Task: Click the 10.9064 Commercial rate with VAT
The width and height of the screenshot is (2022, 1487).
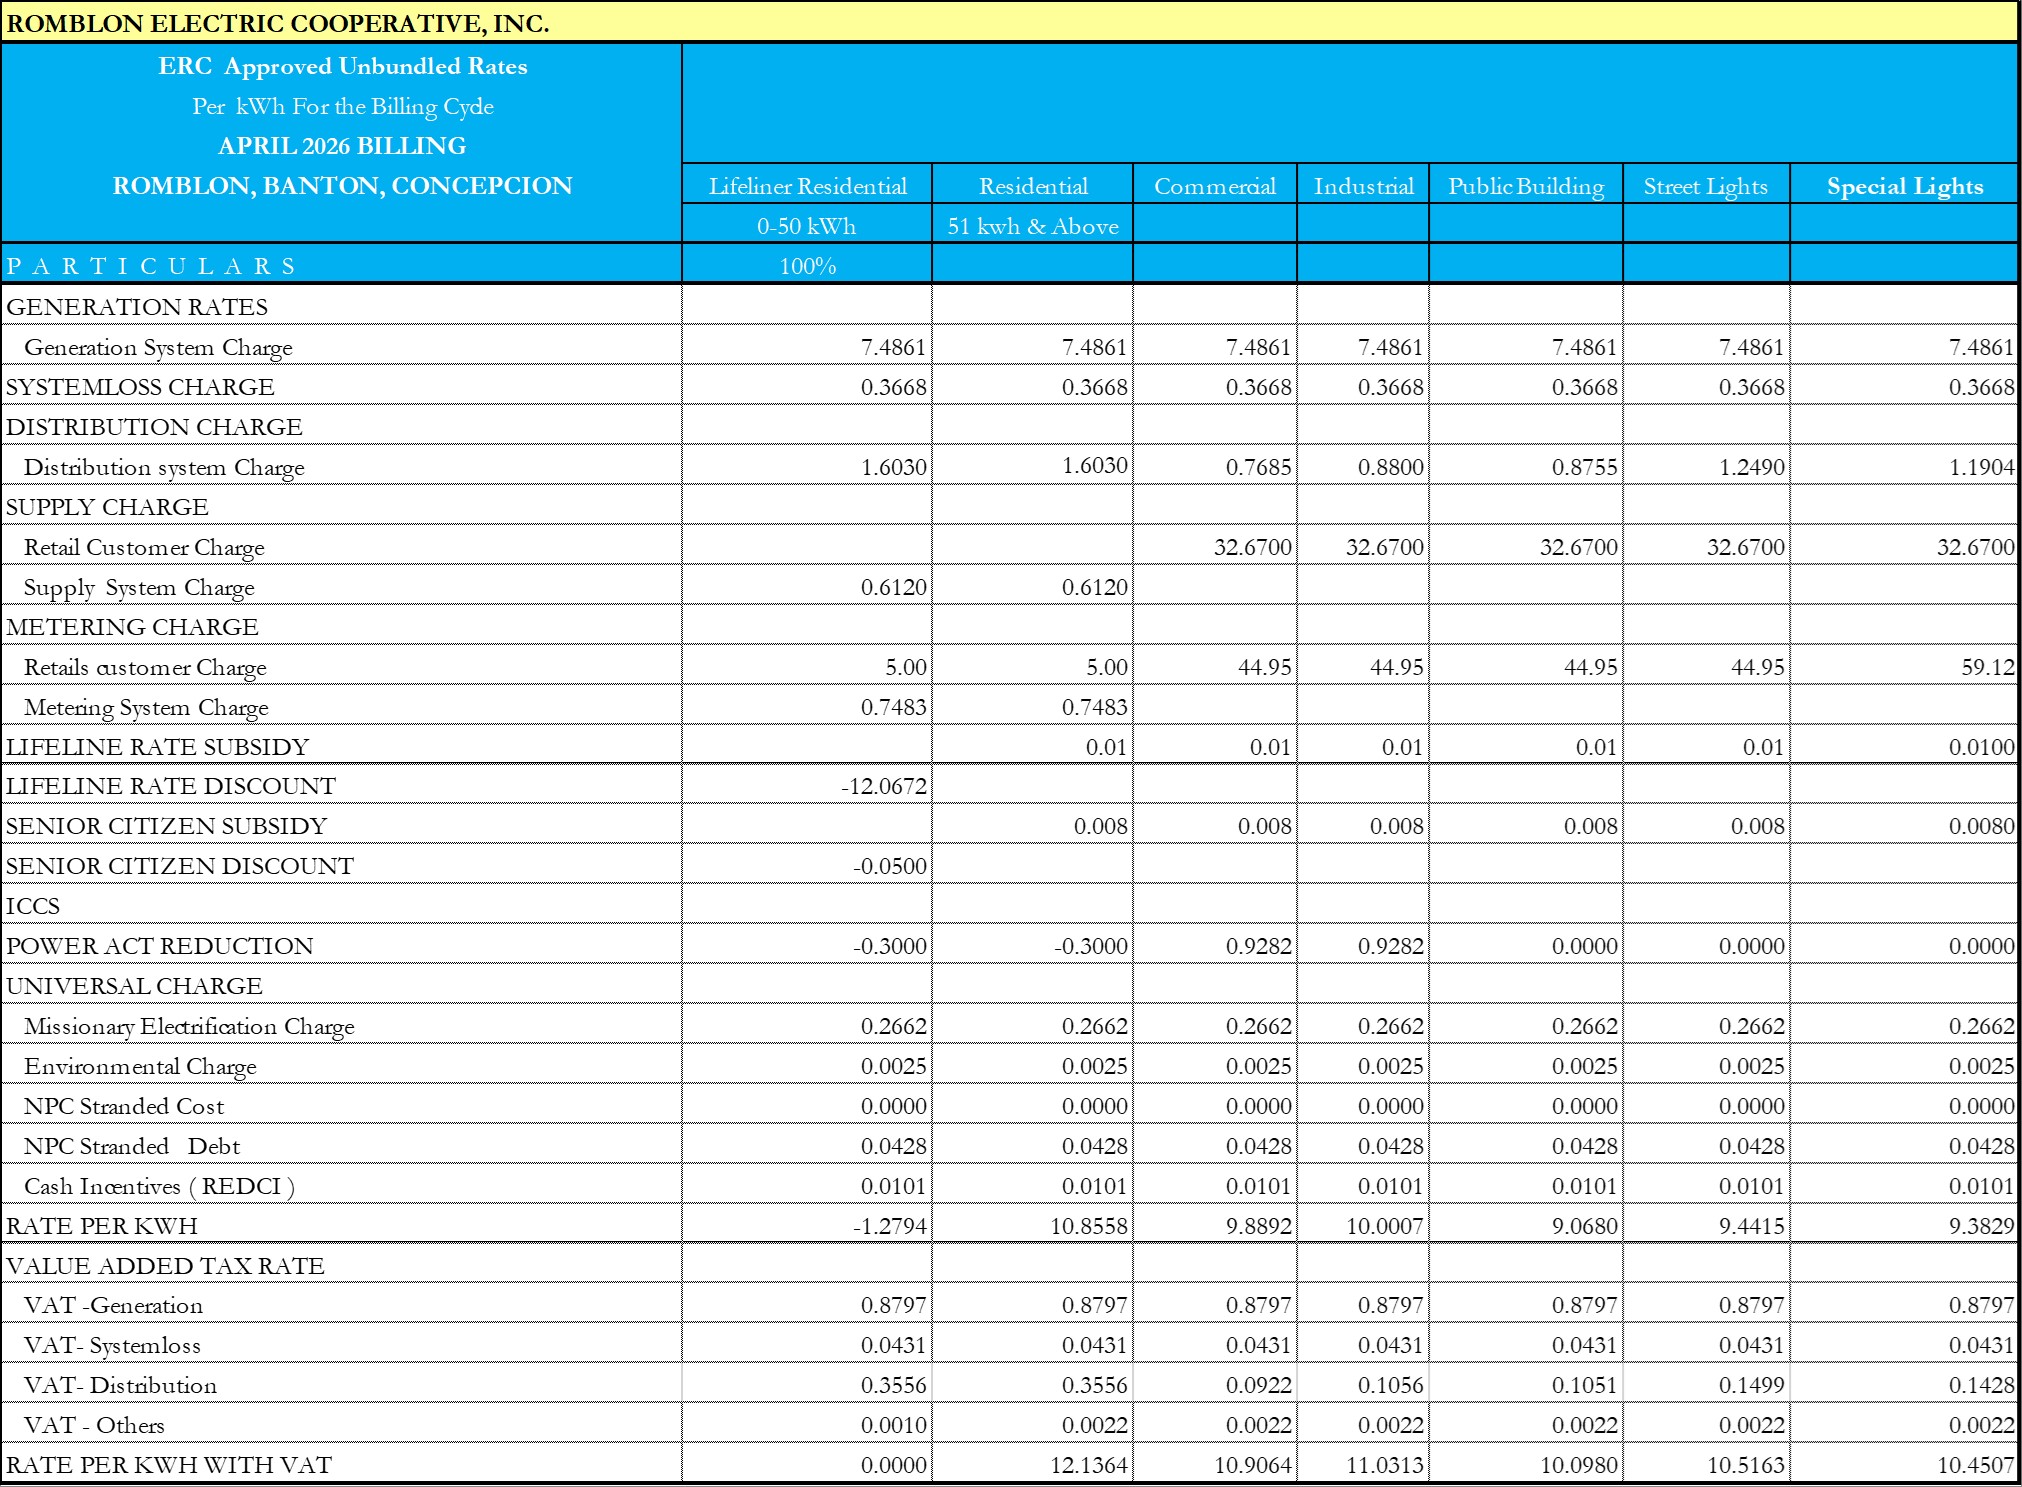Action: coord(1253,1465)
